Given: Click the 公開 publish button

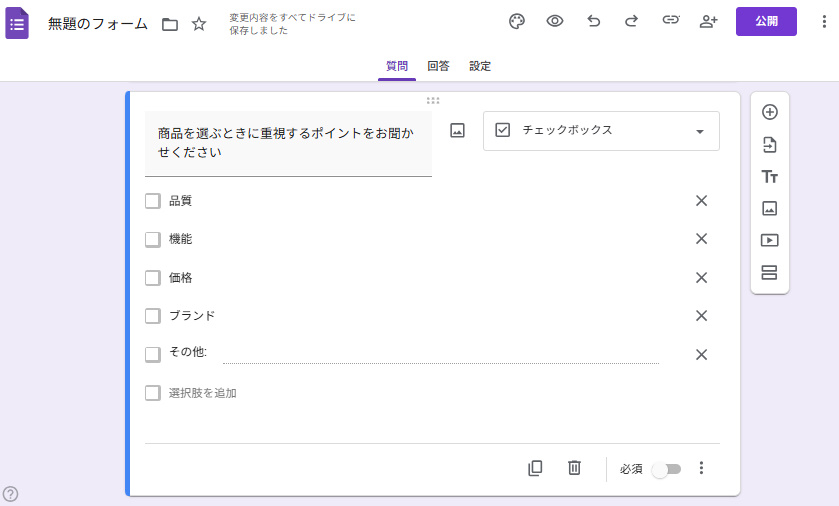Looking at the screenshot, I should pyautogui.click(x=766, y=22).
